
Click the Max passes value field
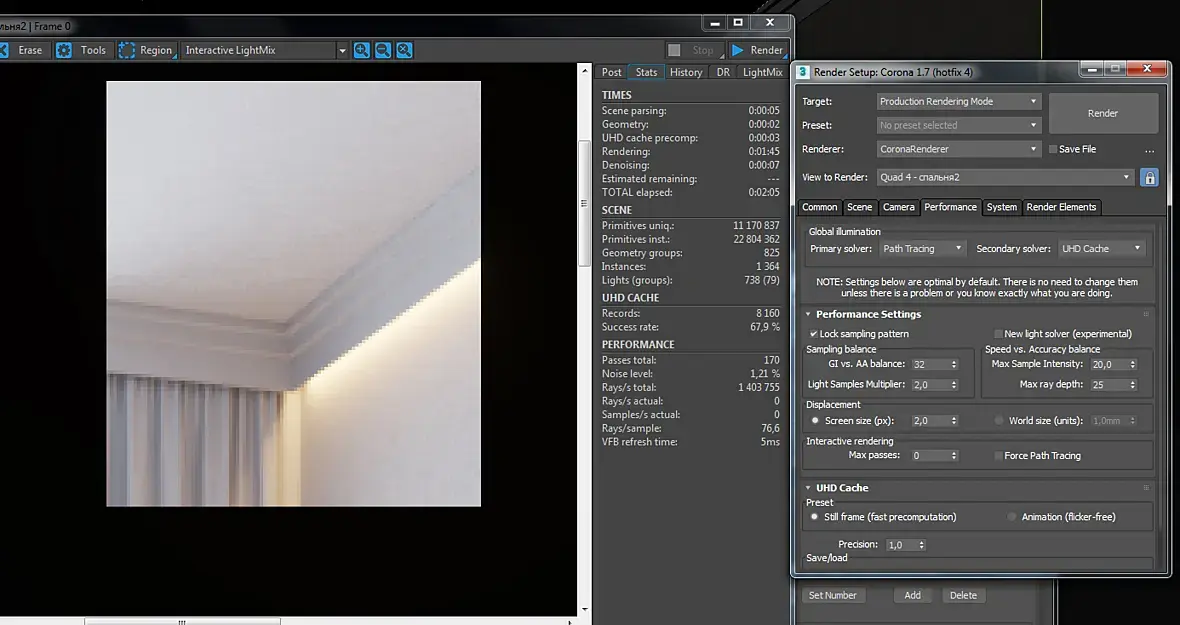tap(929, 456)
